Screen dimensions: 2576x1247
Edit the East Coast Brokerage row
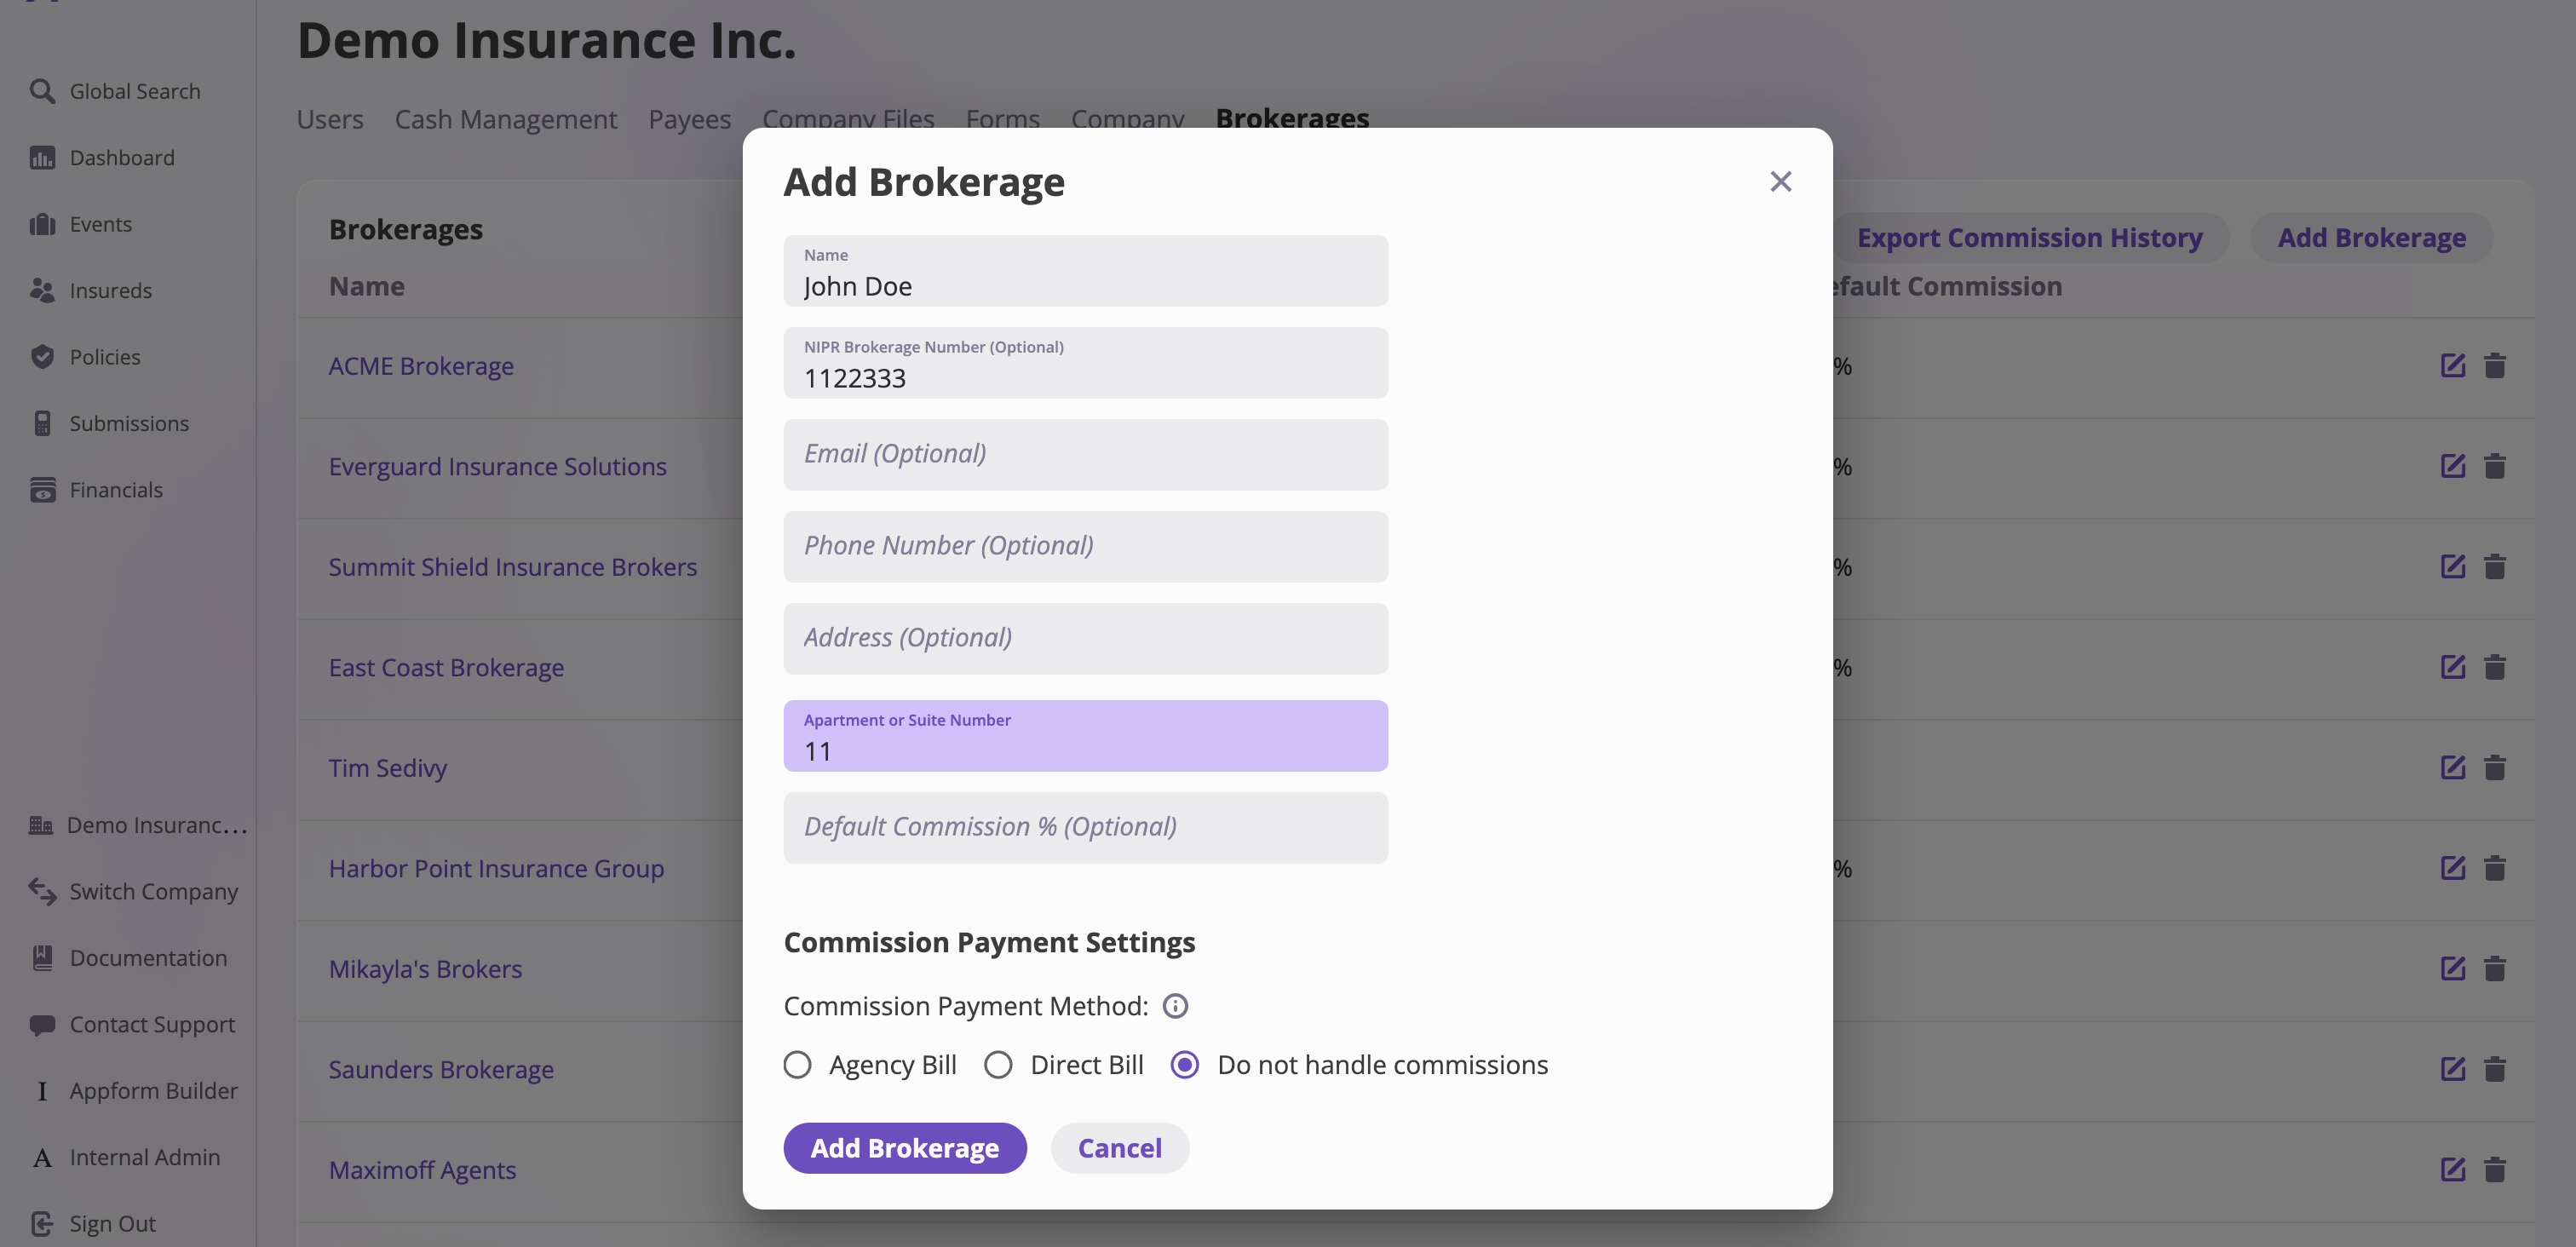point(2452,666)
